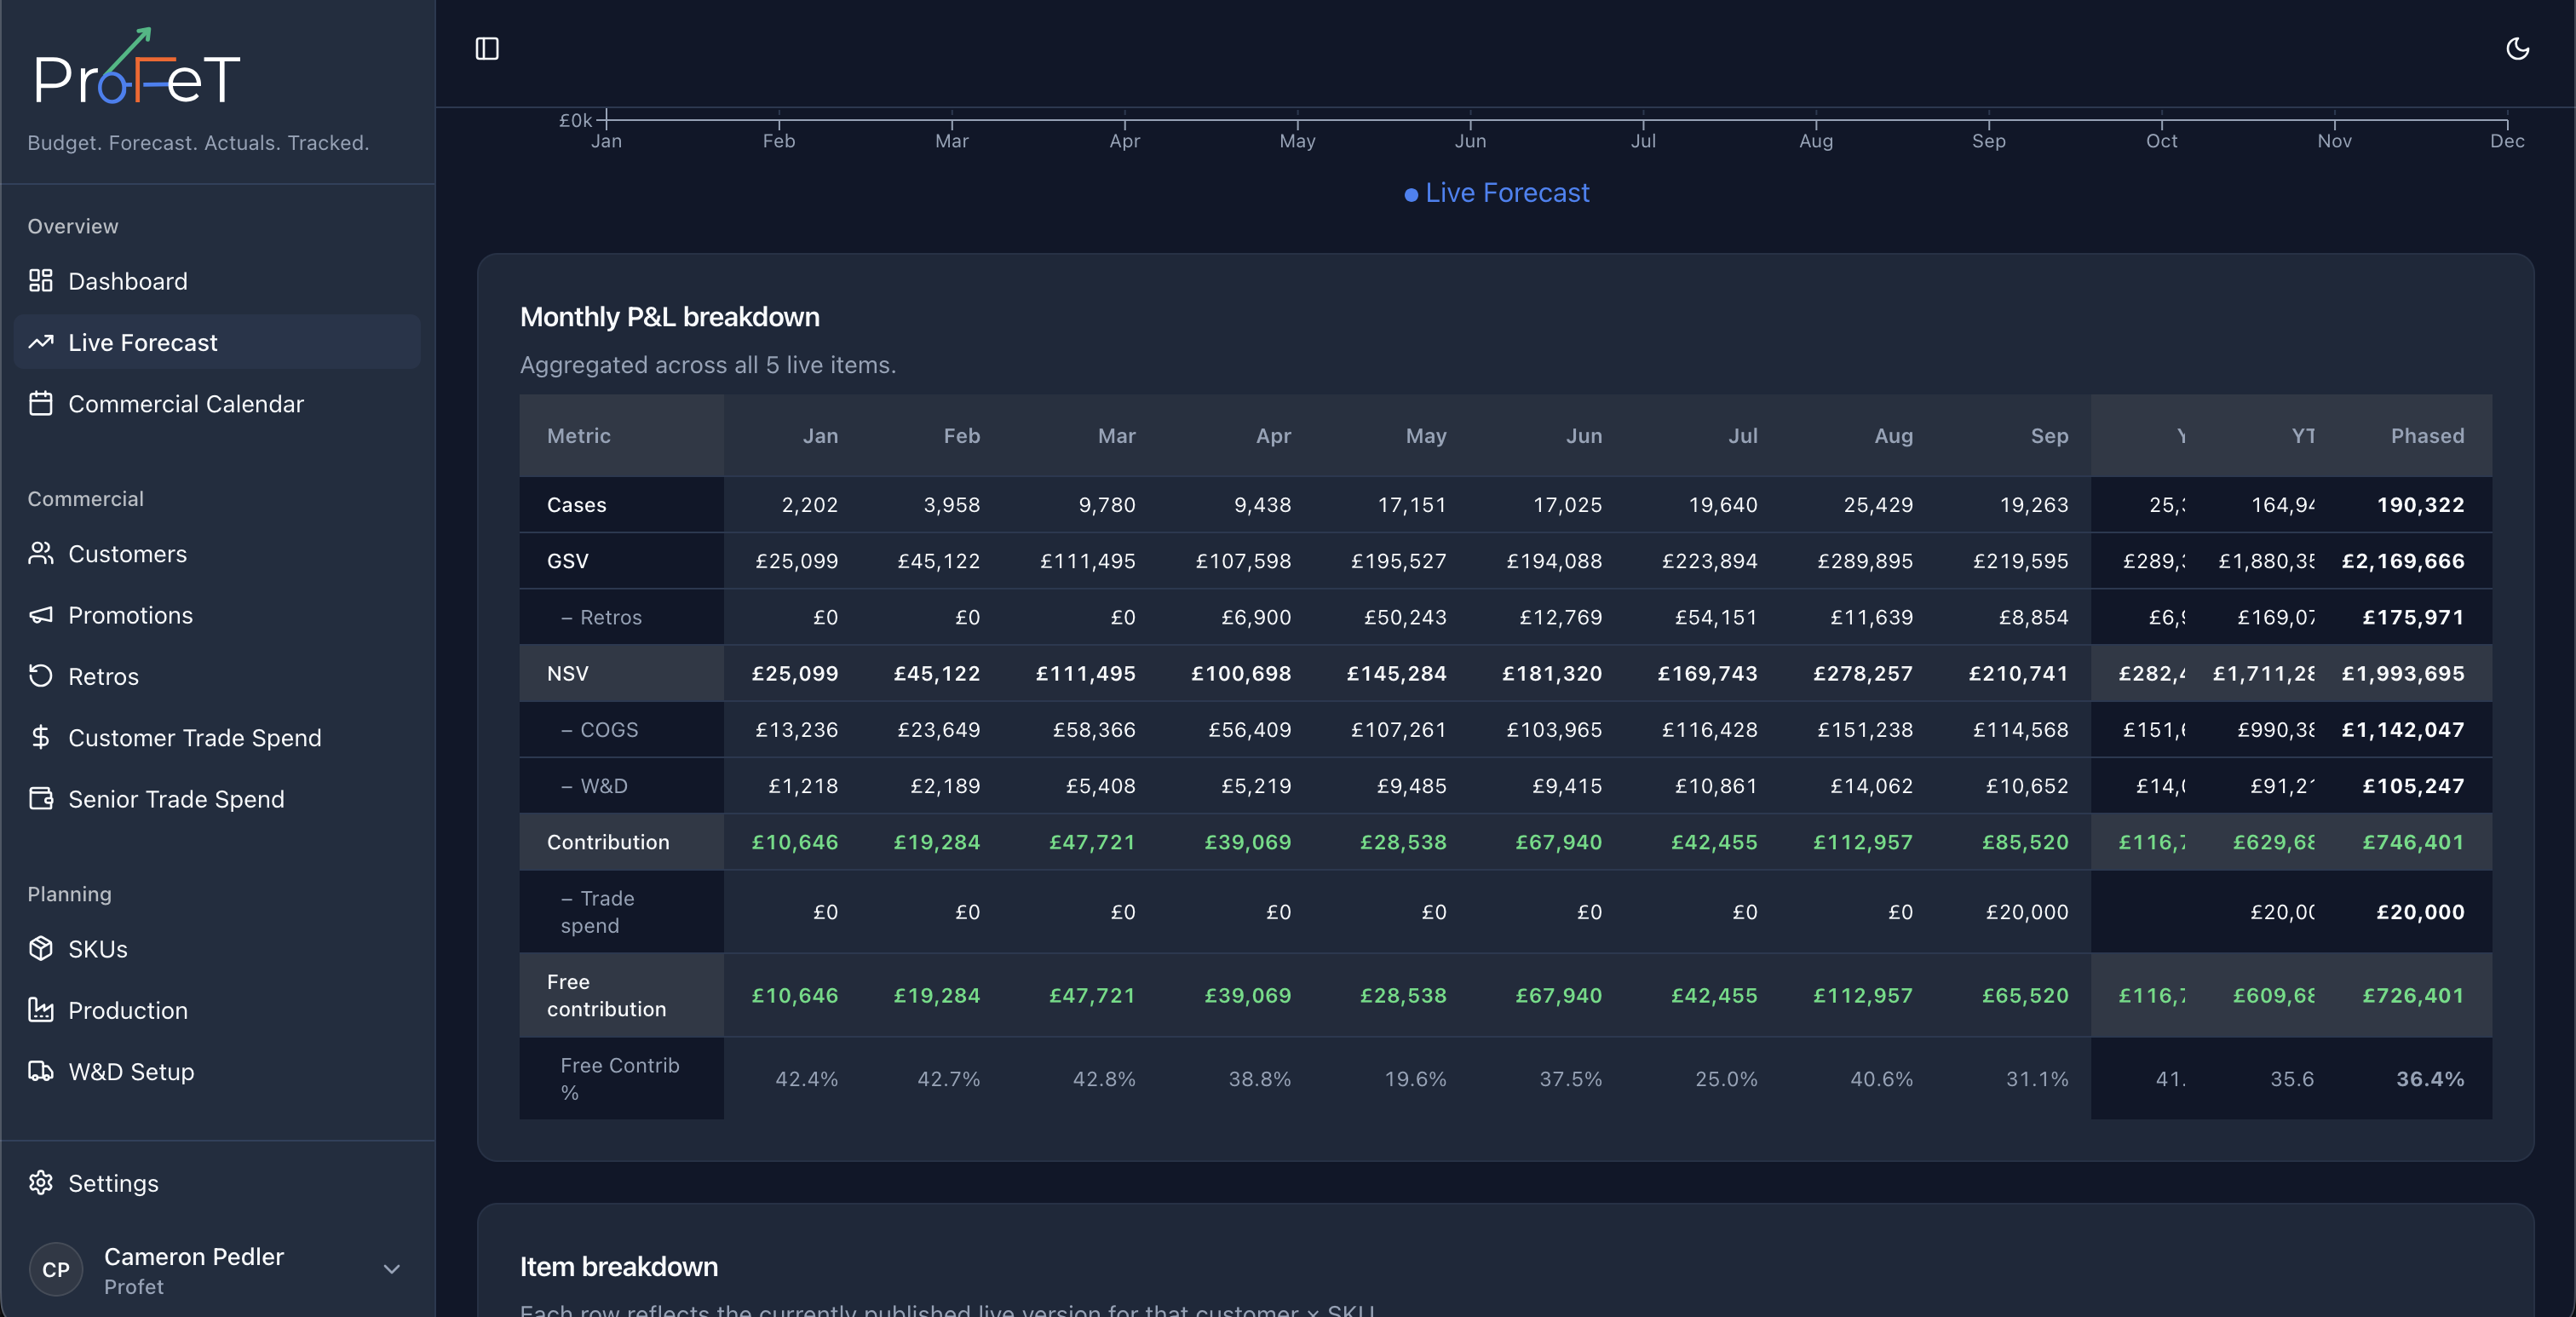Select the Cases row label

tap(576, 504)
